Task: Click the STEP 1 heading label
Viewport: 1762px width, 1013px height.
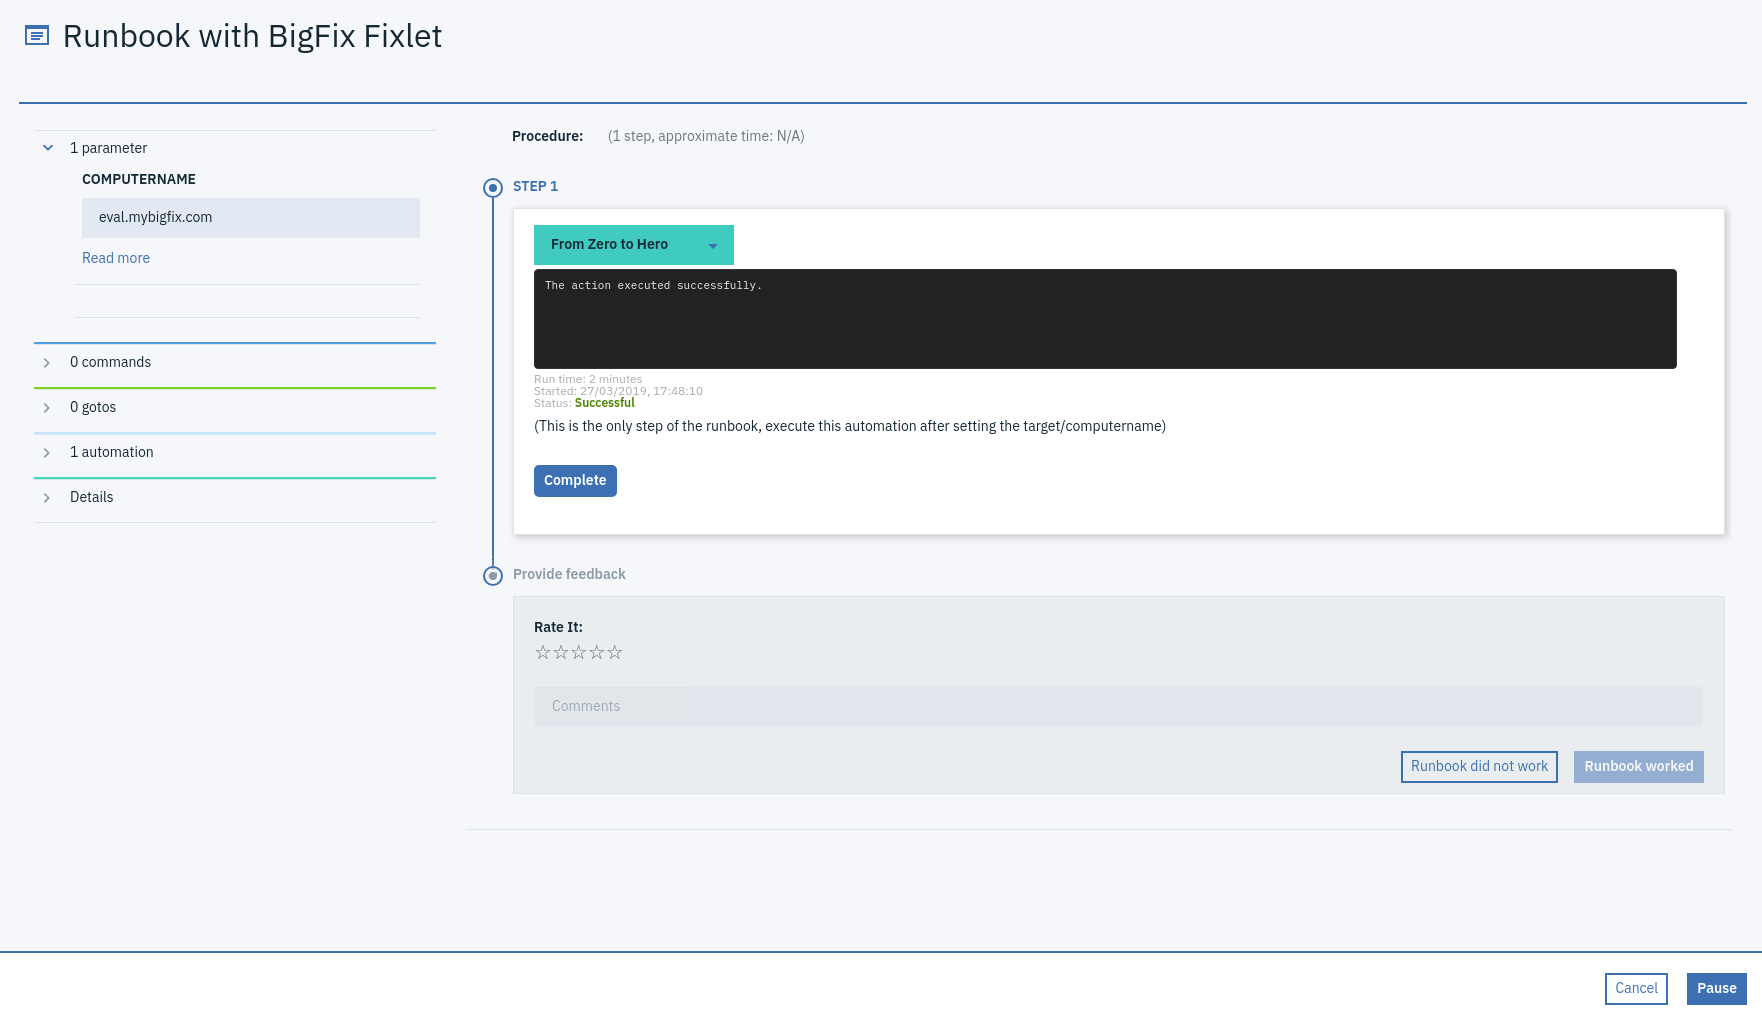Action: click(535, 186)
